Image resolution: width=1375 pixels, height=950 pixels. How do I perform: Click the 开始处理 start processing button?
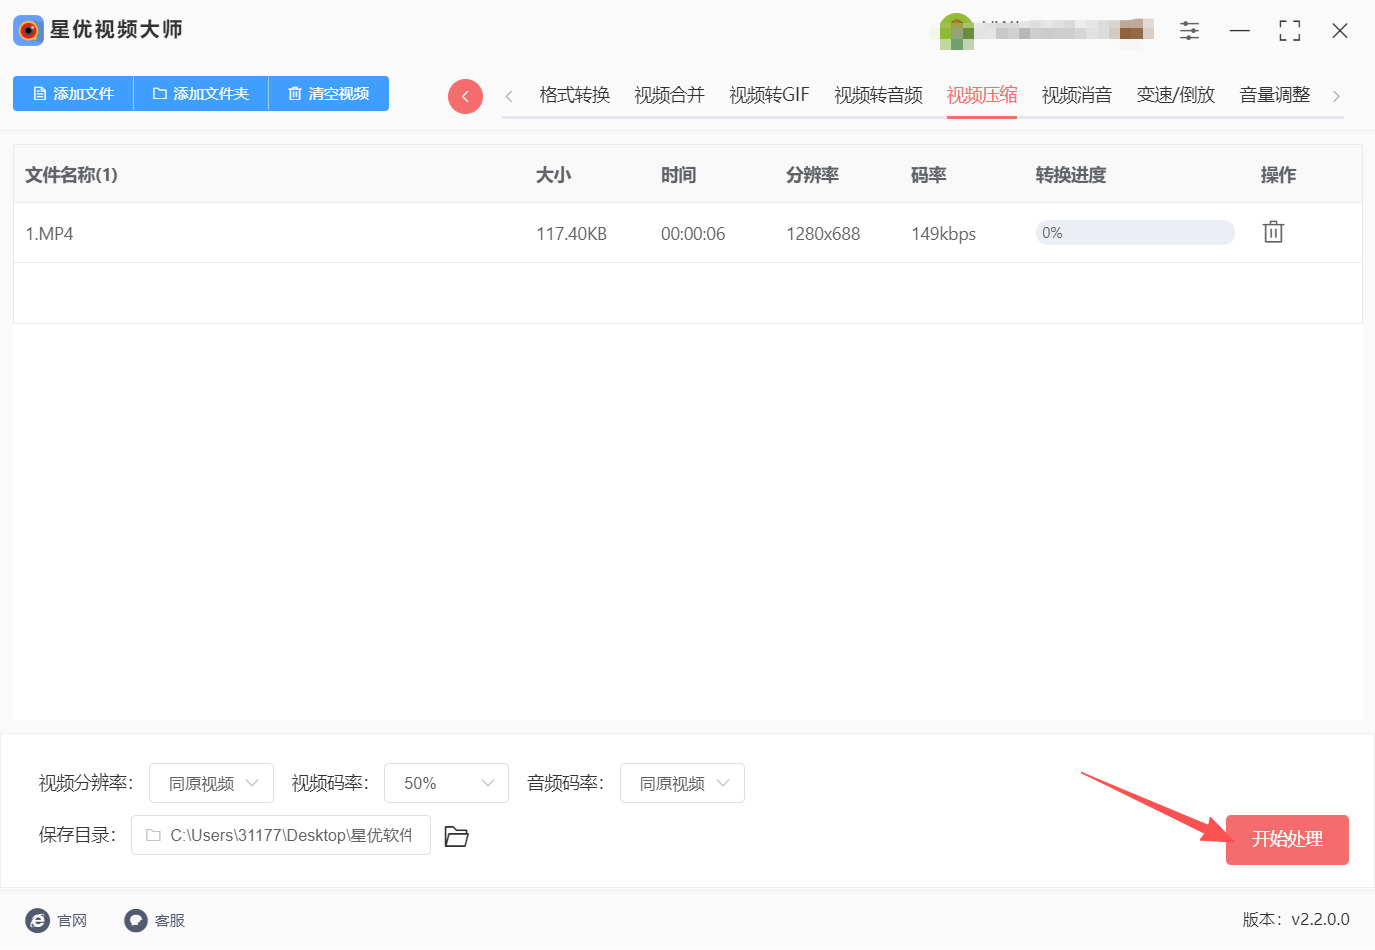[x=1287, y=840]
